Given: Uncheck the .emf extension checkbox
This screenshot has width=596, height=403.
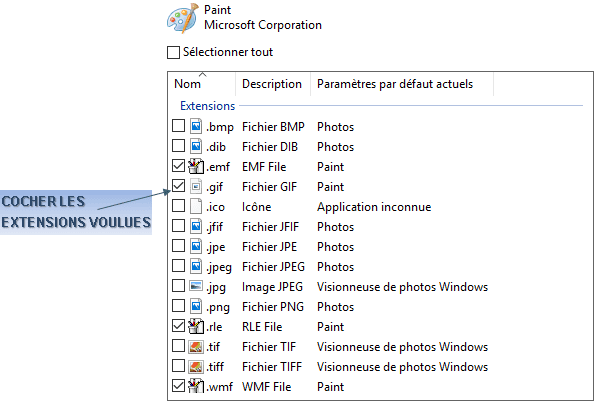Looking at the screenshot, I should coord(178,166).
